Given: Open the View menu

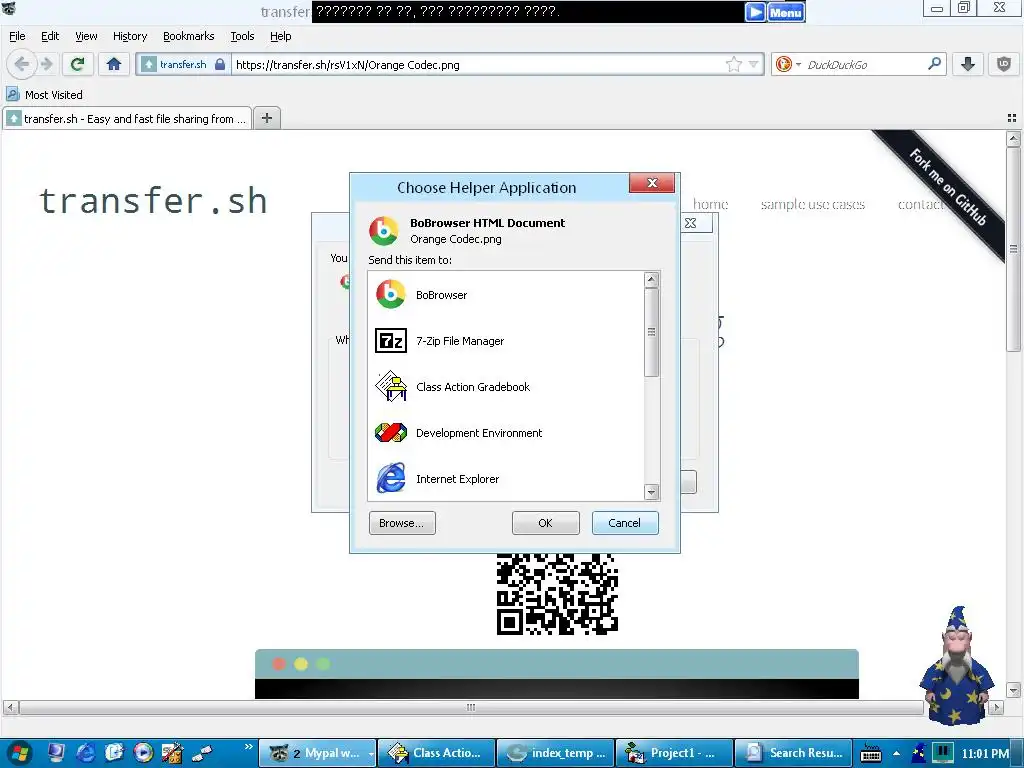Looking at the screenshot, I should click(x=86, y=36).
